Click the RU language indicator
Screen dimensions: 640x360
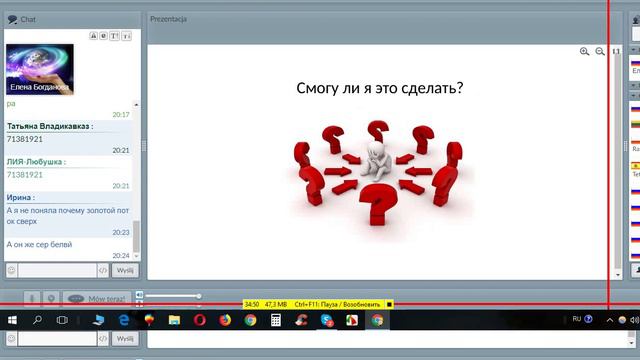[x=577, y=319]
